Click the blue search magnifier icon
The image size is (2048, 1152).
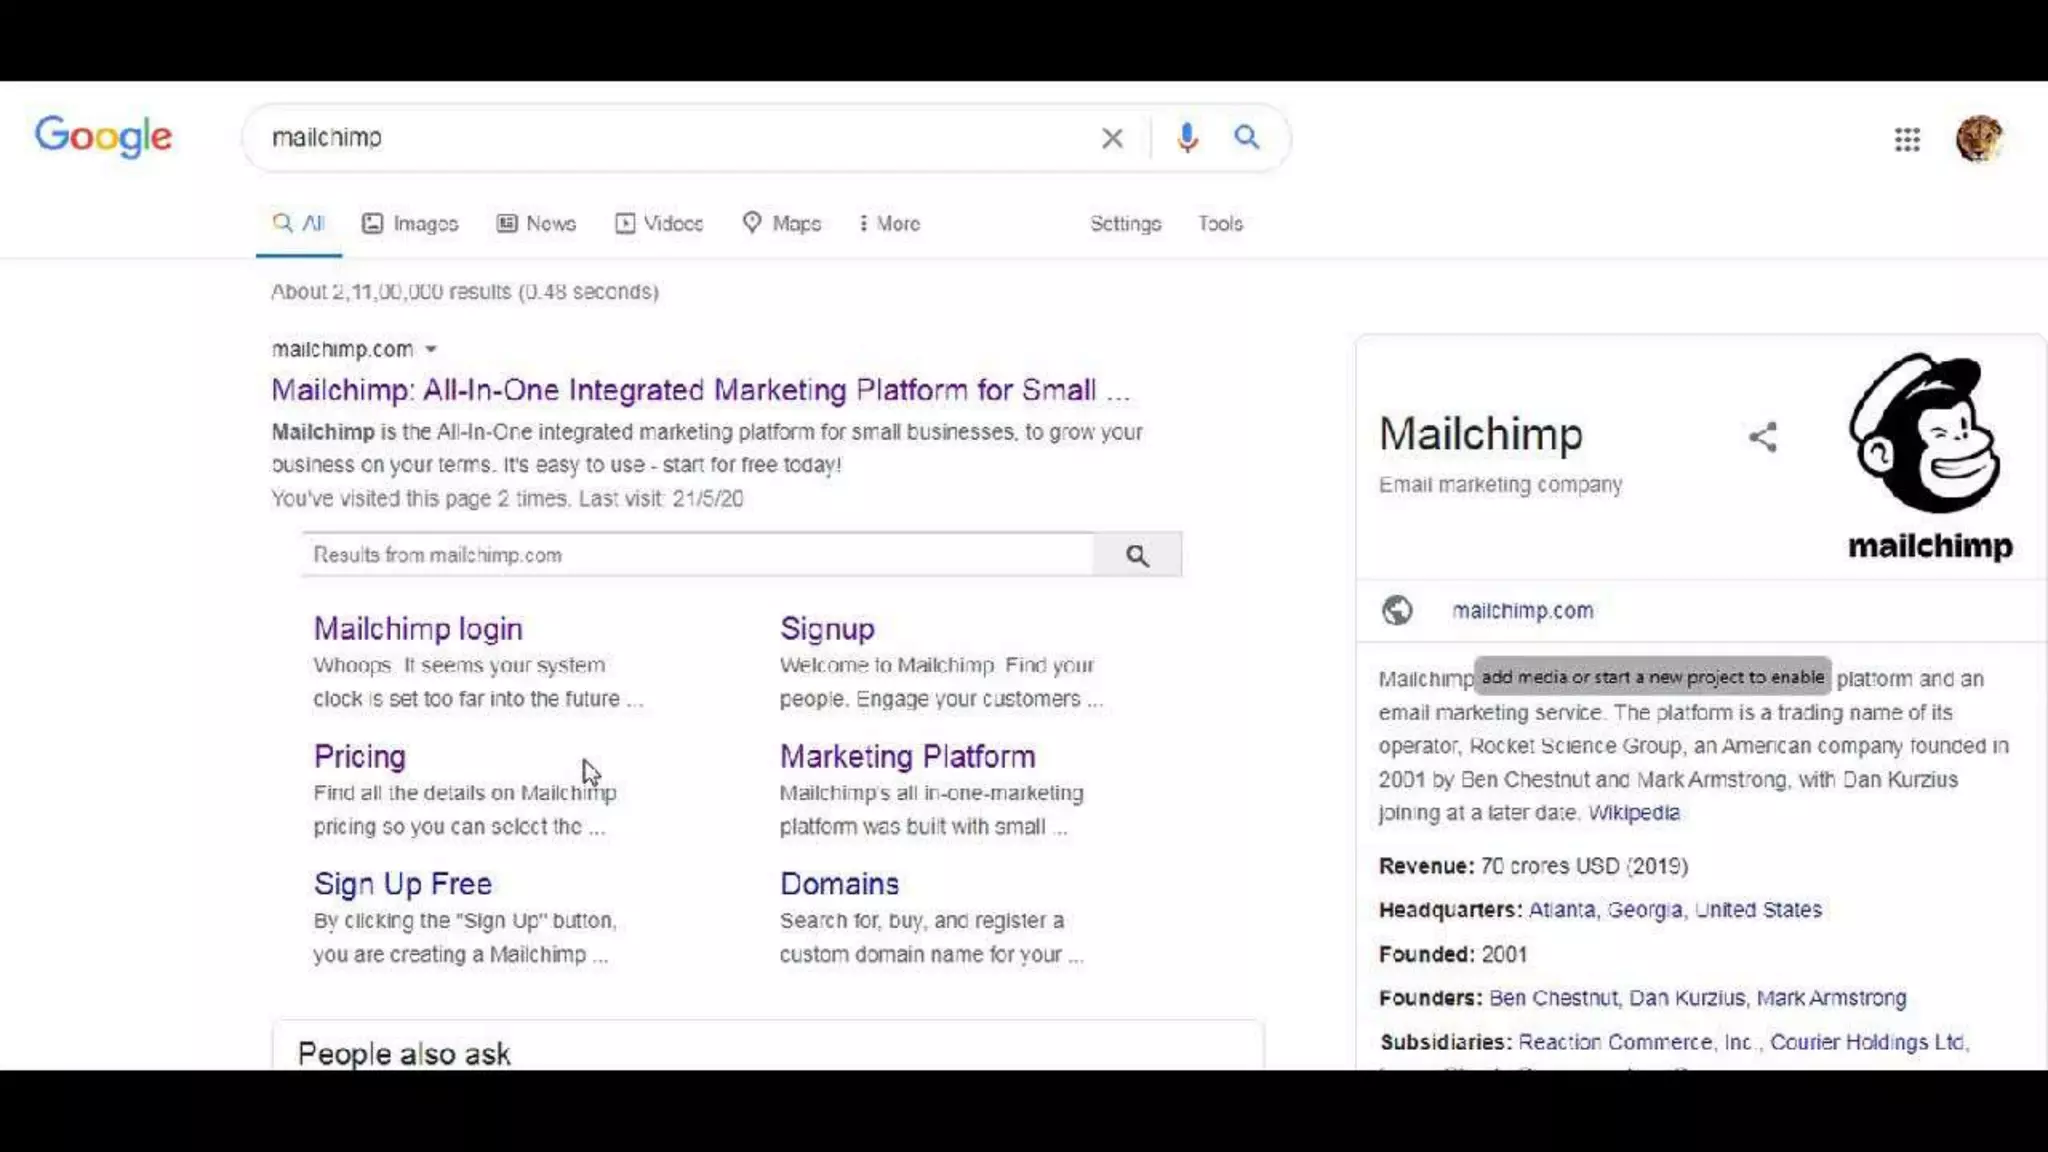[1246, 137]
